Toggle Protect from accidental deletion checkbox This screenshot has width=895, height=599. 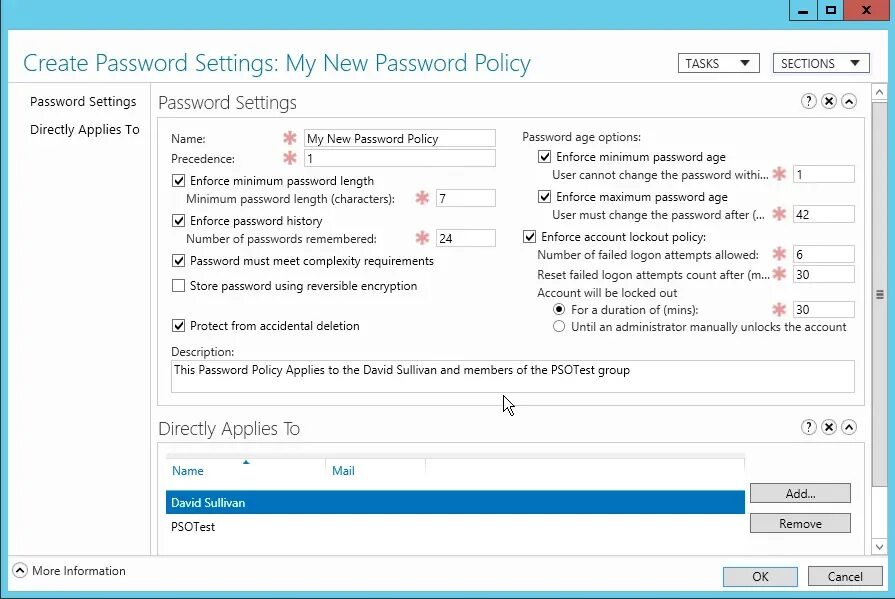(x=180, y=326)
